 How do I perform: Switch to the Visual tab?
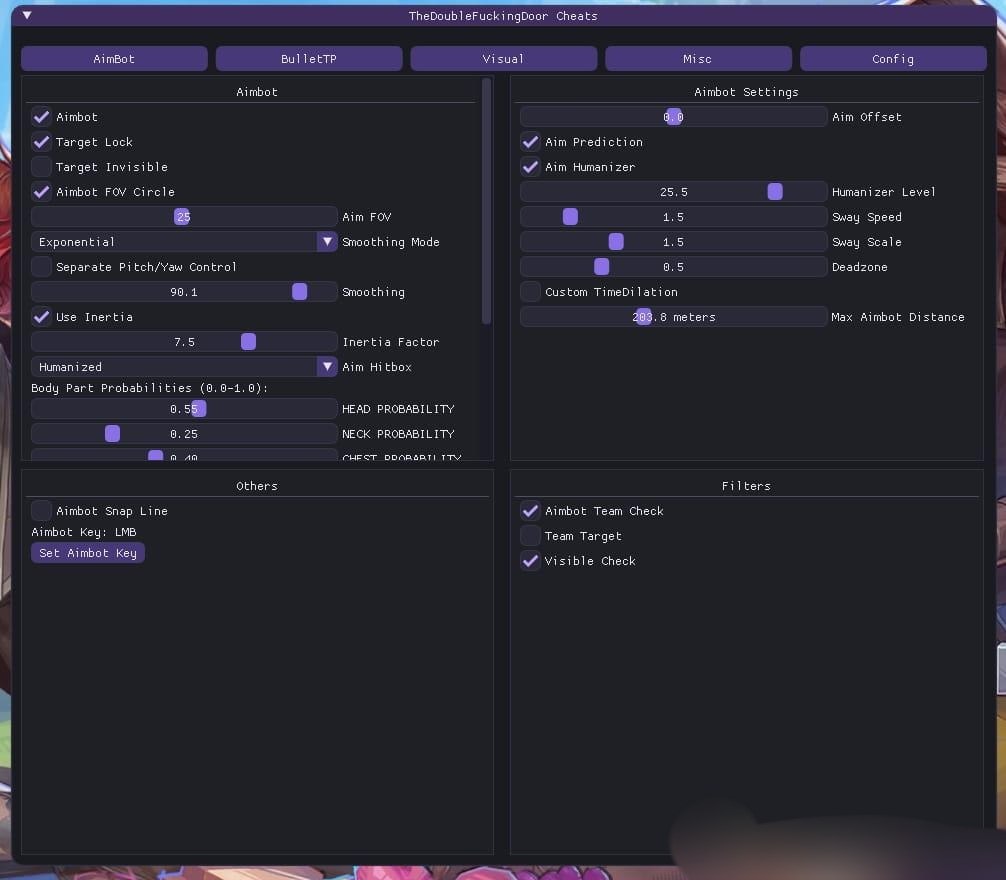coord(503,59)
